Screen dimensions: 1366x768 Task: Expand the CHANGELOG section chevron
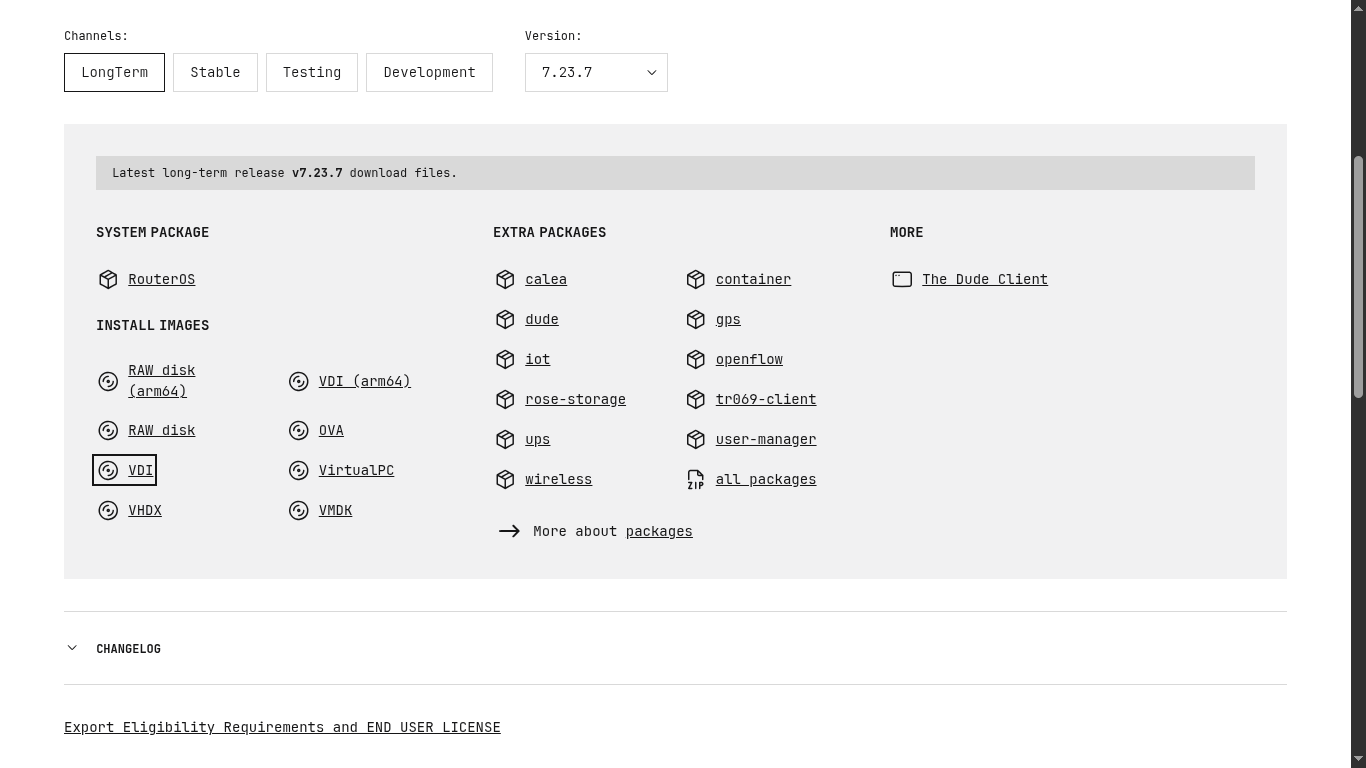(x=72, y=648)
